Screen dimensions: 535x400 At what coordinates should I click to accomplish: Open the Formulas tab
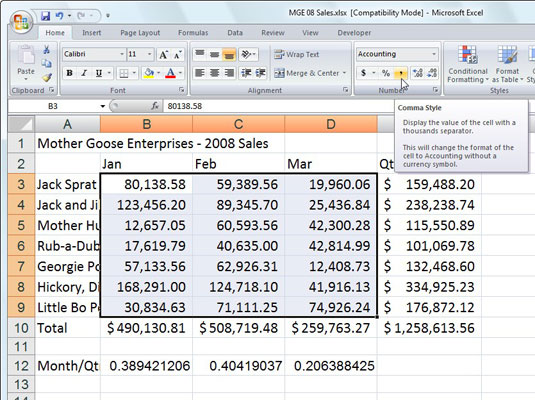coord(193,33)
